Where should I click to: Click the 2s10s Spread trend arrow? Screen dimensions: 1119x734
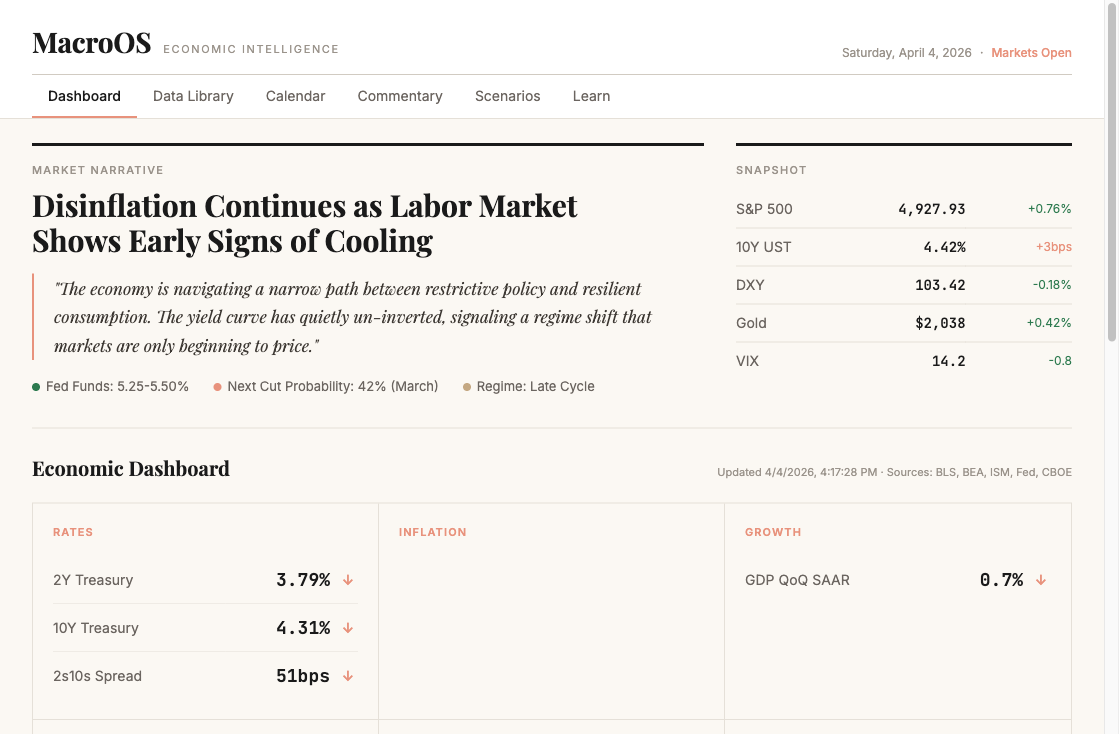click(x=348, y=676)
